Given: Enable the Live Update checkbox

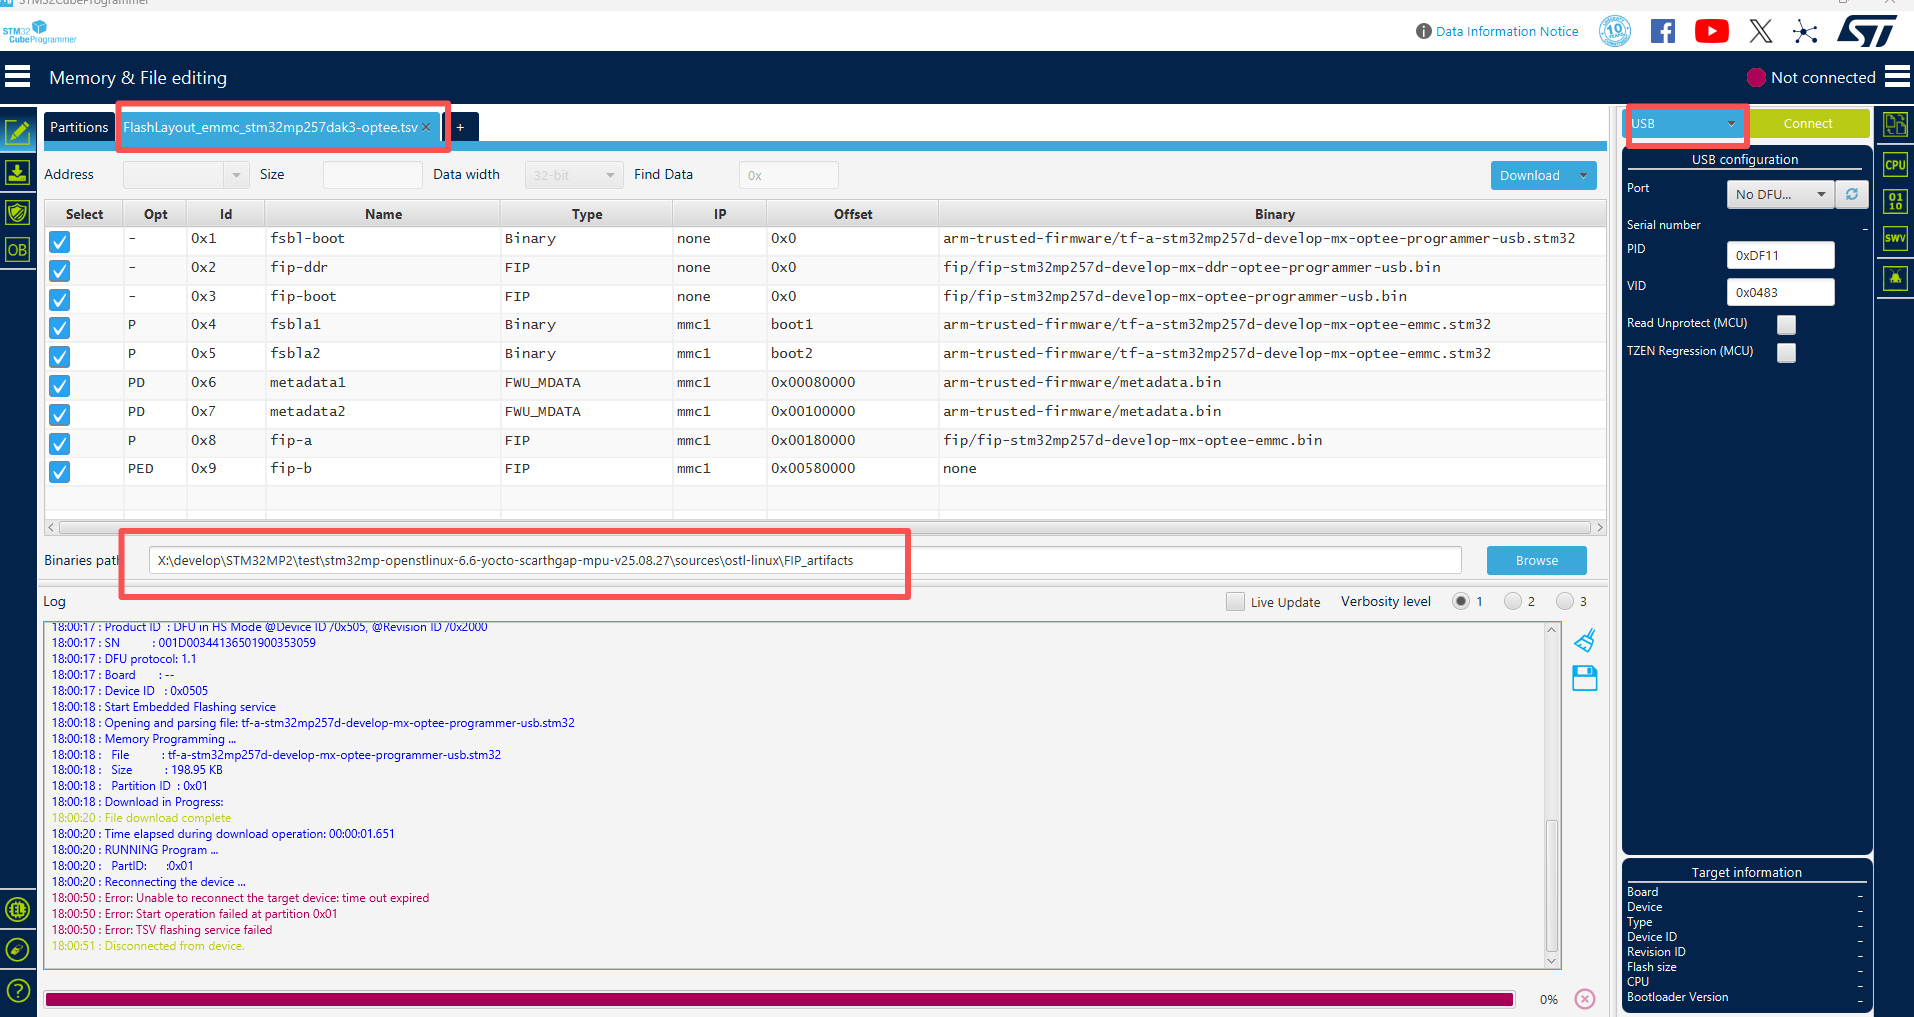Looking at the screenshot, I should point(1235,601).
